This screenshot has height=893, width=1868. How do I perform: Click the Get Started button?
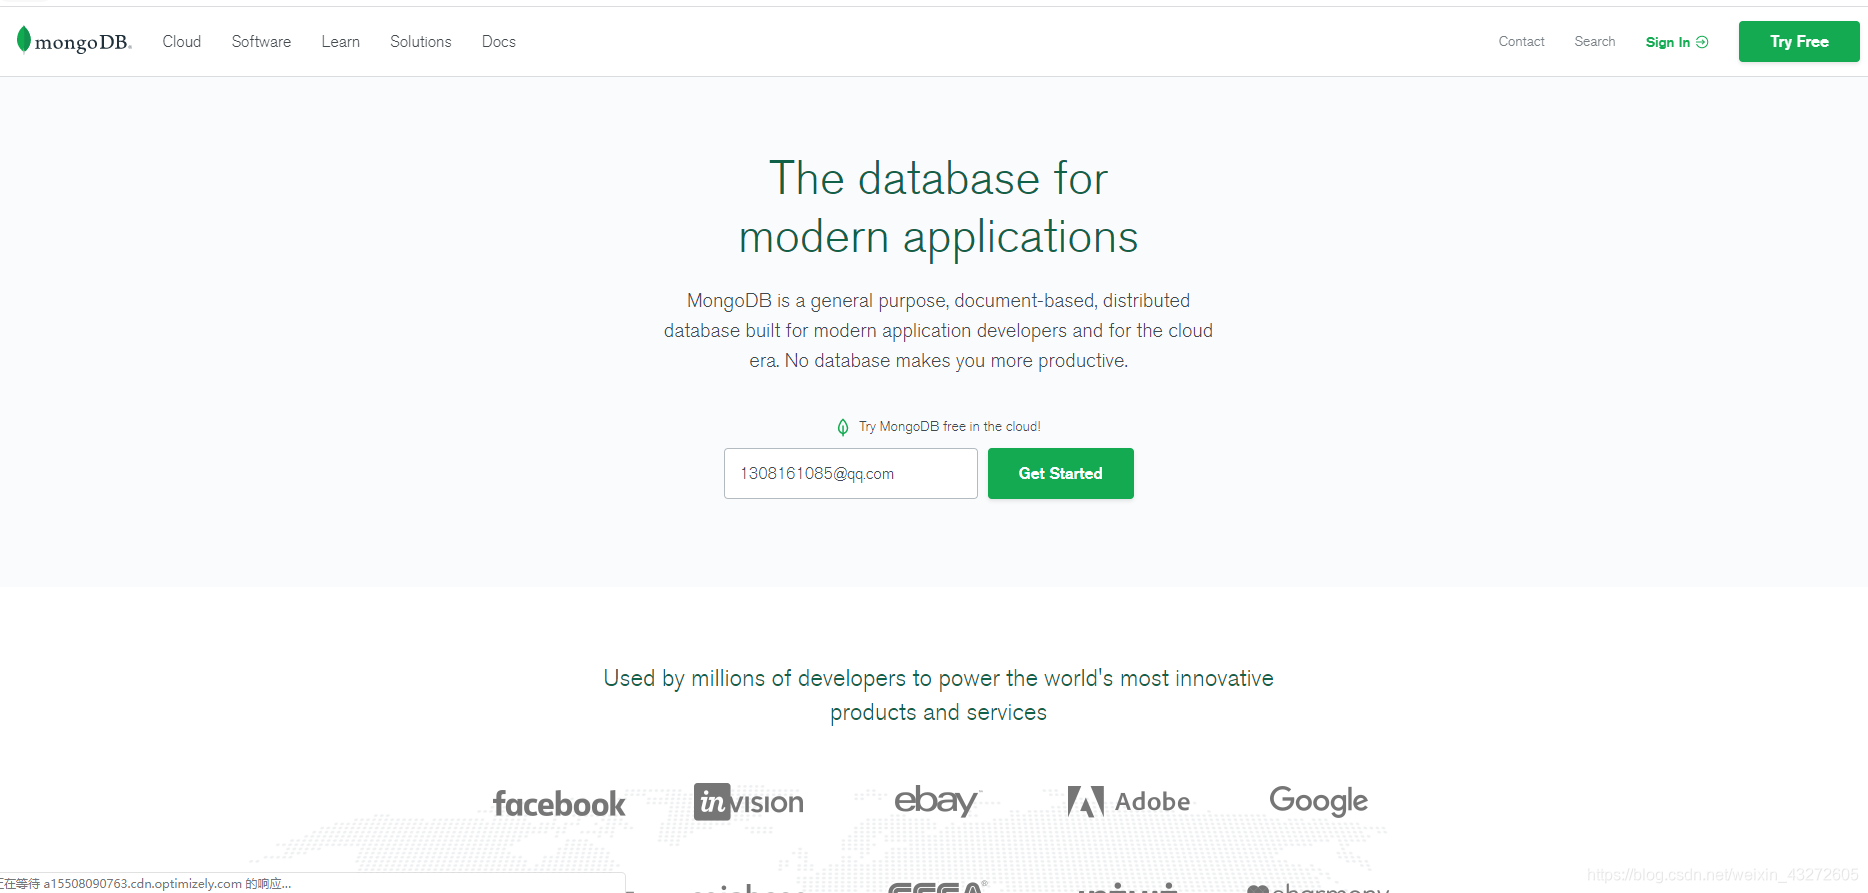pos(1061,473)
